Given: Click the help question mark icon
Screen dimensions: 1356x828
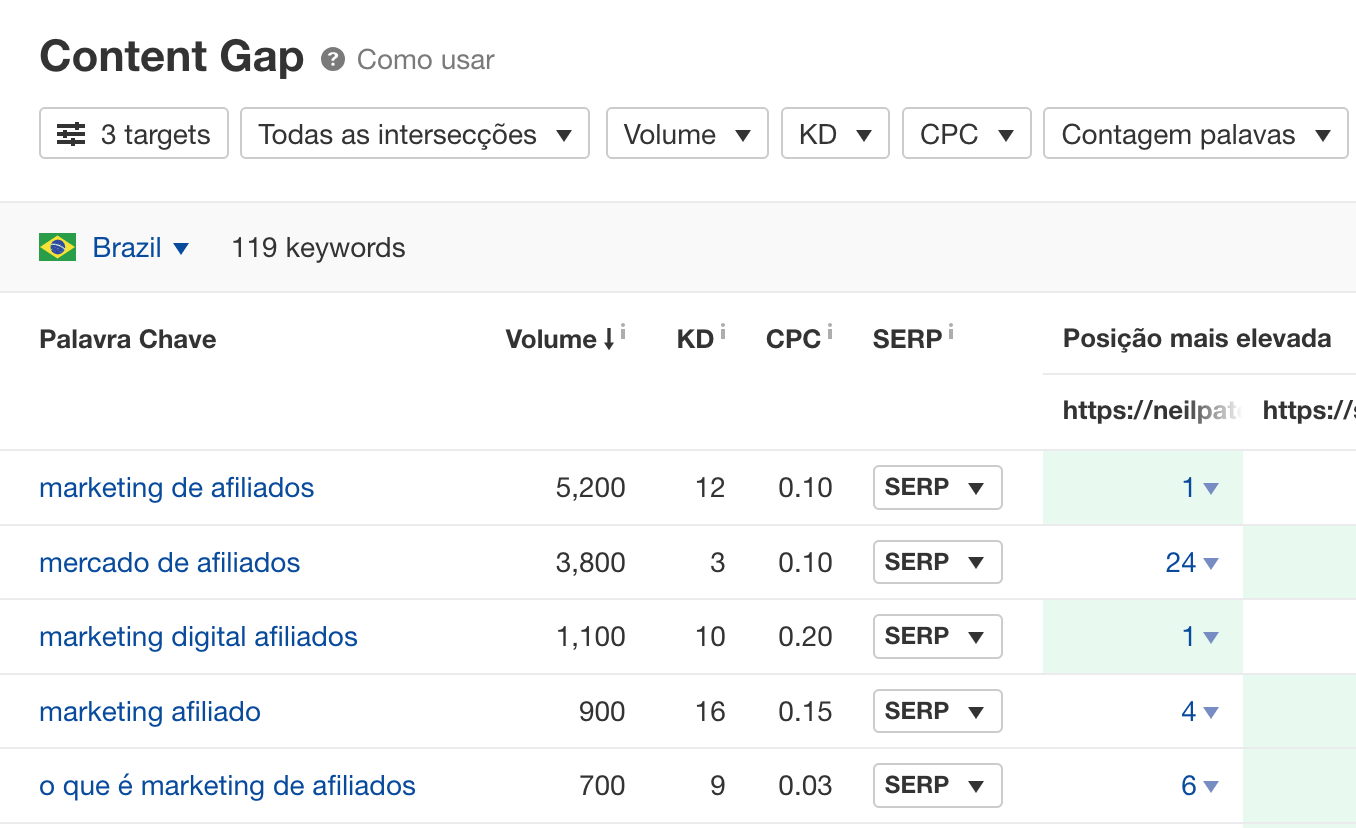Looking at the screenshot, I should (333, 60).
